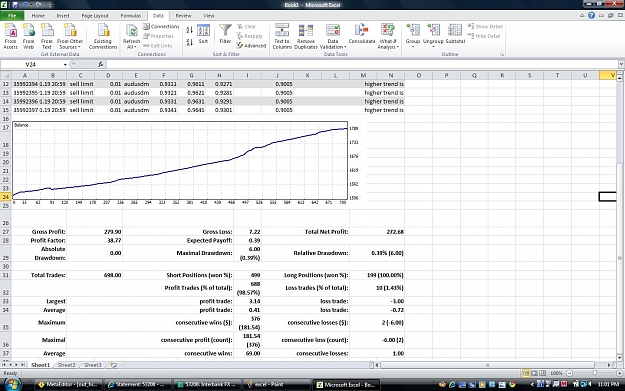Switch to the Insert tab
The height and width of the screenshot is (391, 625).
[x=63, y=16]
